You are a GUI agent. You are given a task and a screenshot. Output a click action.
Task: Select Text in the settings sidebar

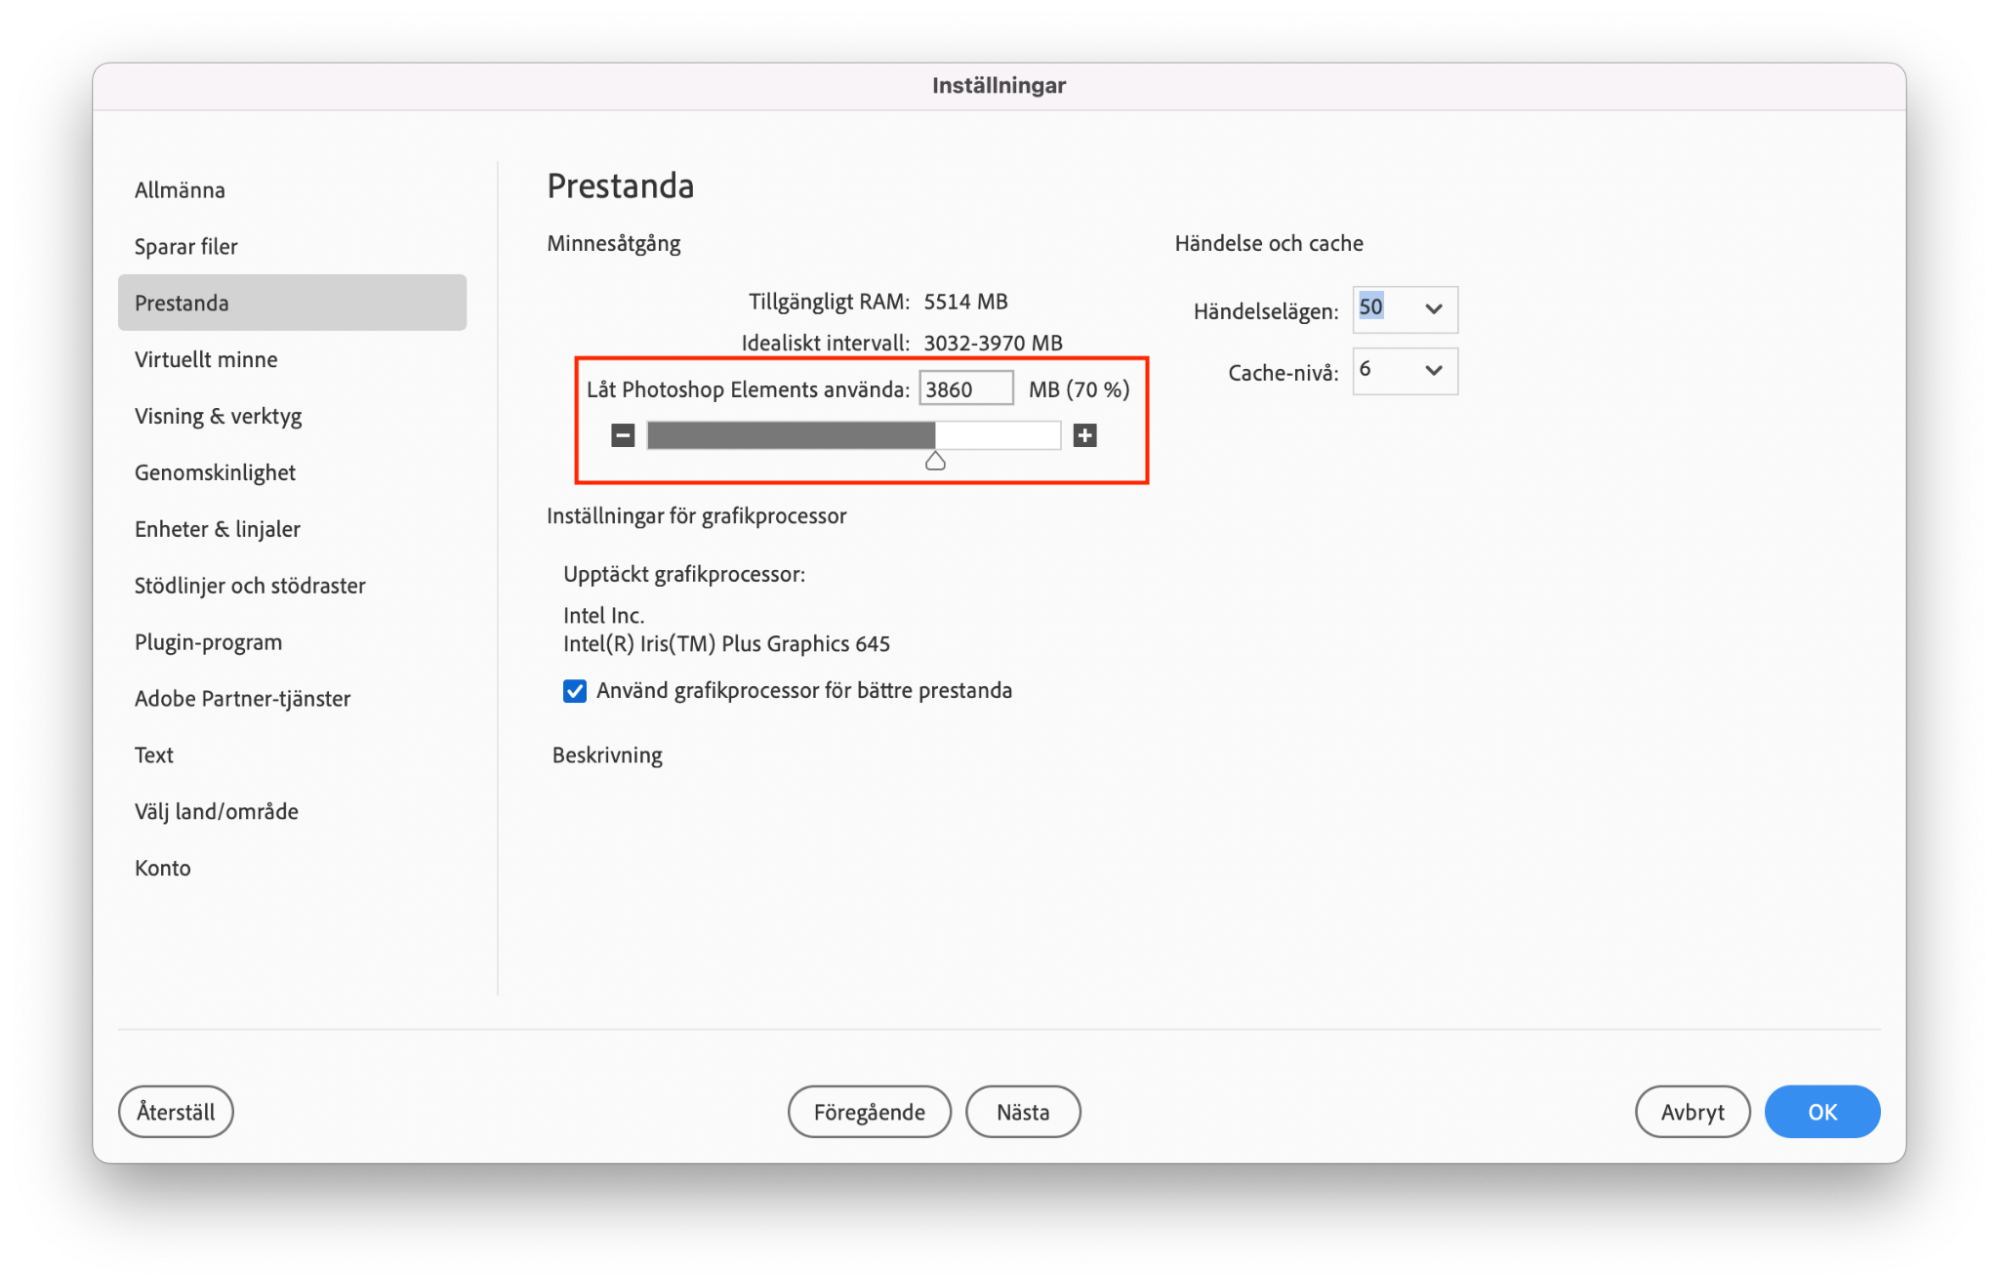pyautogui.click(x=292, y=755)
